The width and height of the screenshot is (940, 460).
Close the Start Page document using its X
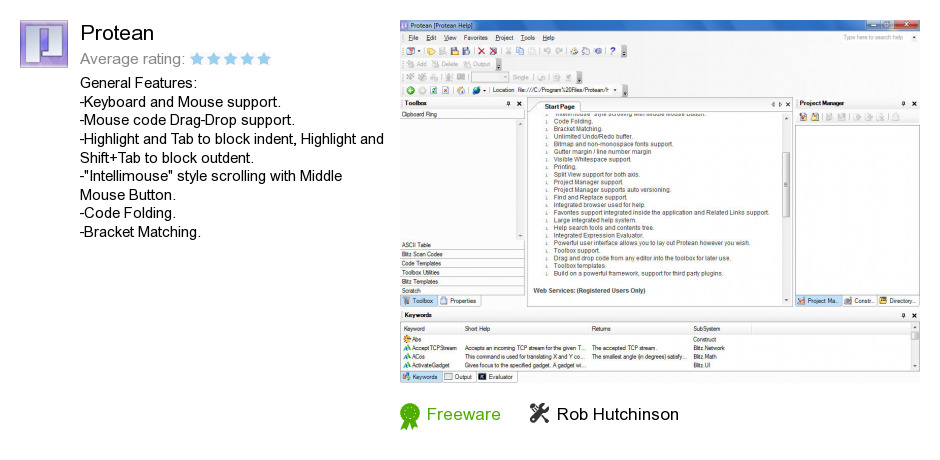[788, 104]
